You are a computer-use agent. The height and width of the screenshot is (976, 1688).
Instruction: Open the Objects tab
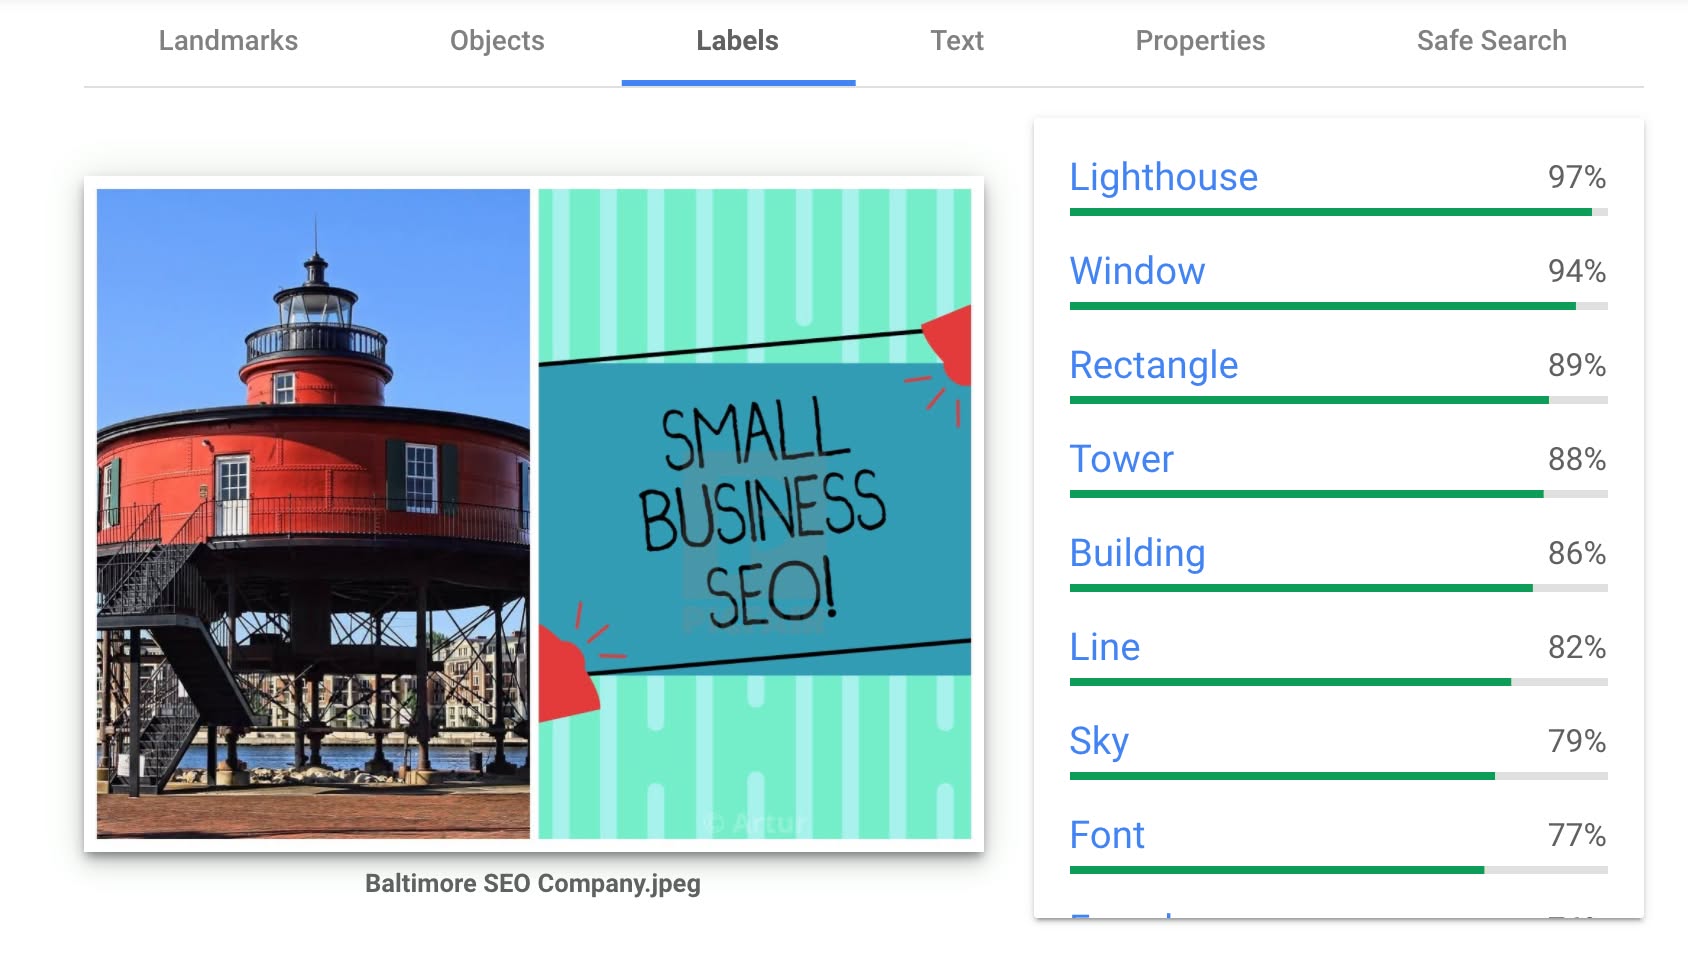click(x=497, y=41)
